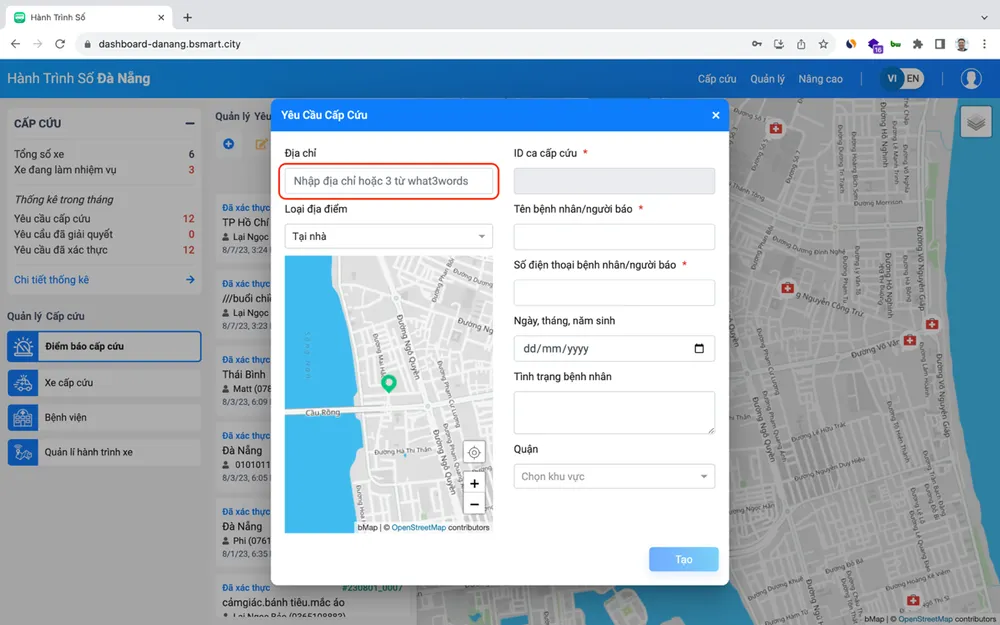The width and height of the screenshot is (1000, 625).
Task: Click the blue add request plus icon
Action: [229, 145]
